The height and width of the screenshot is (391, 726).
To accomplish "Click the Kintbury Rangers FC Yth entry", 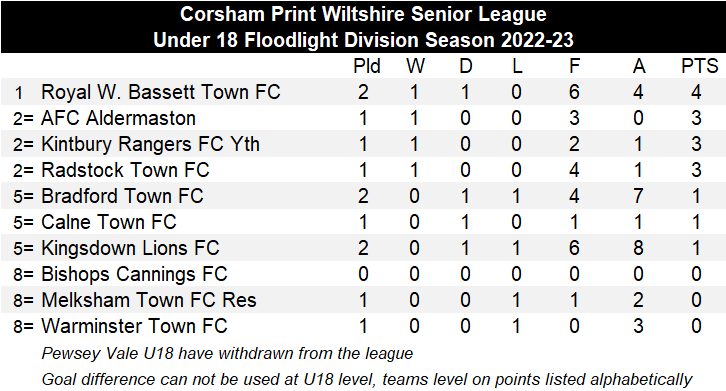I will 150,144.
